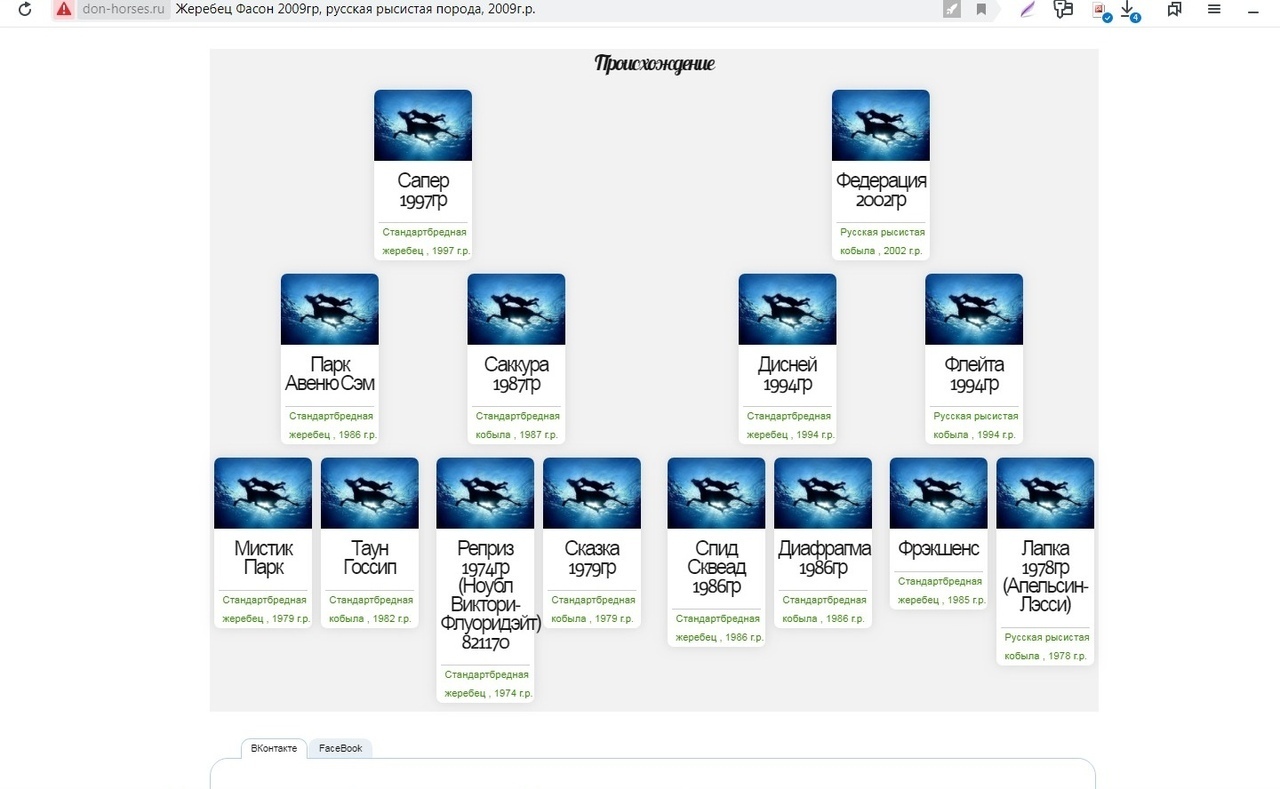The height and width of the screenshot is (789, 1280).
Task: Click the purple feather extension icon
Action: click(1027, 9)
